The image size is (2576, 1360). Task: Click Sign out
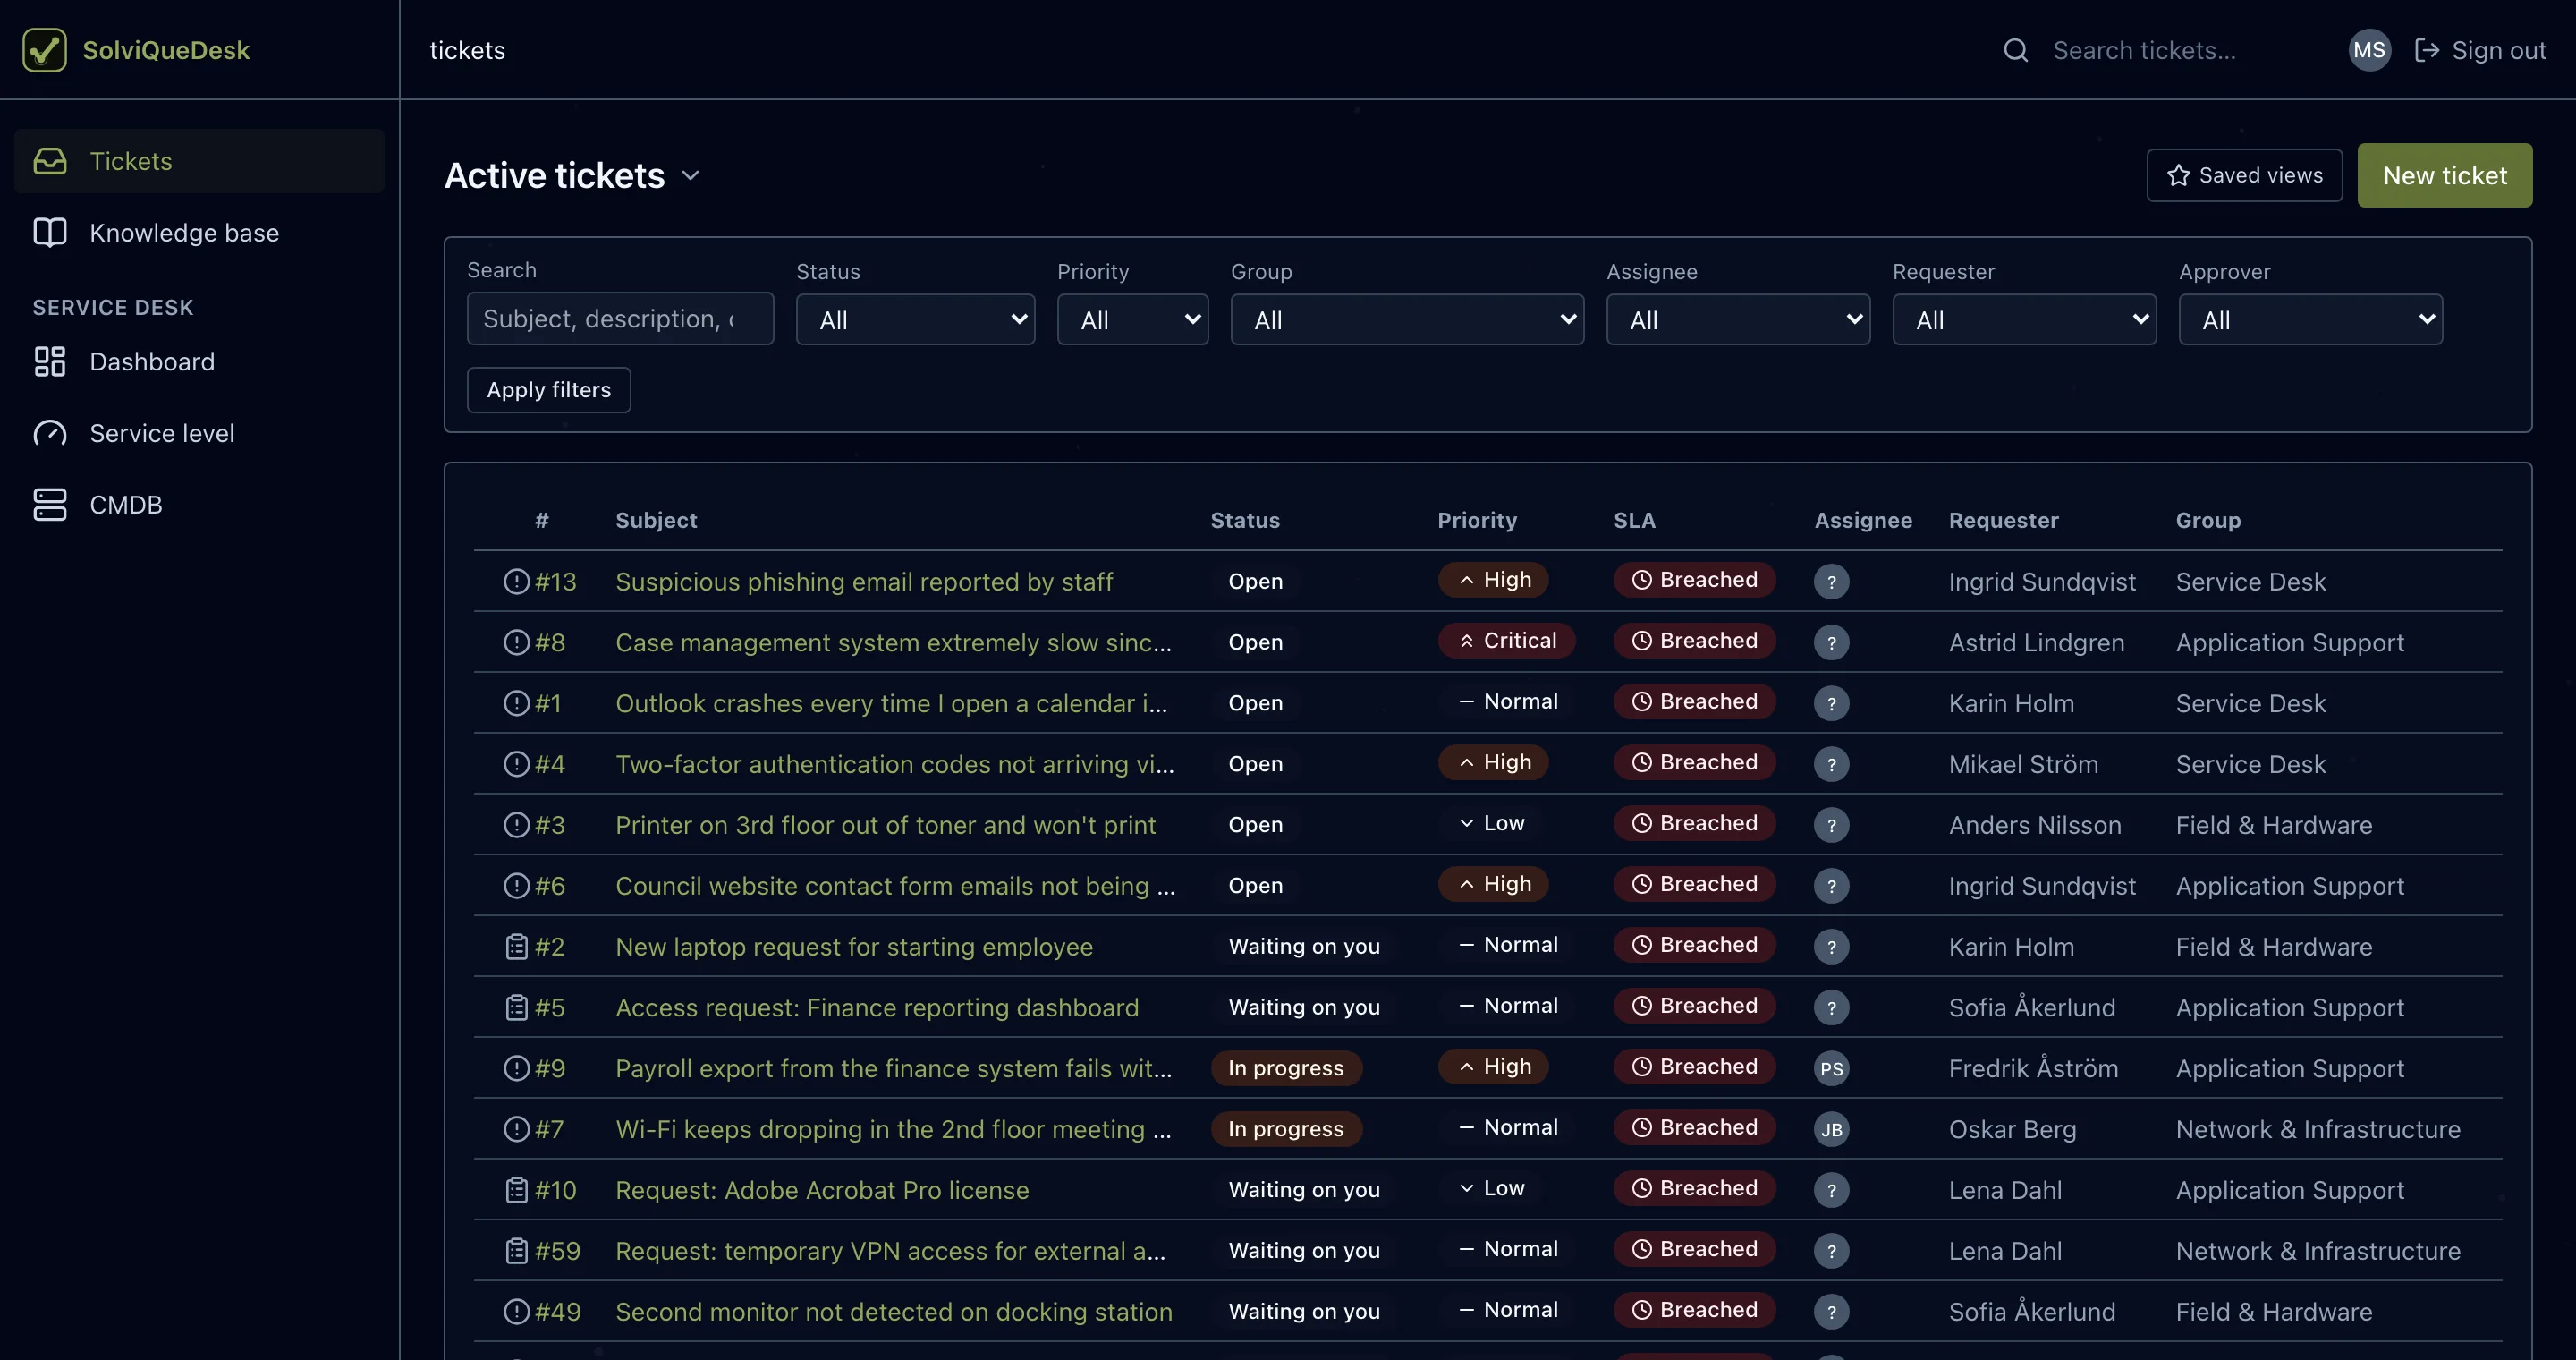pyautogui.click(x=2480, y=50)
